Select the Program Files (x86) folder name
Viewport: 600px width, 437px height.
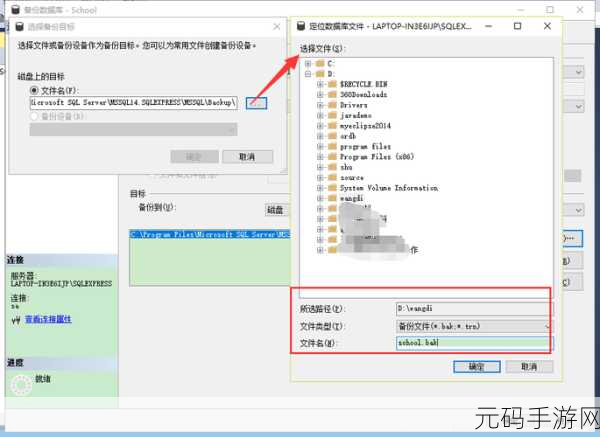pyautogui.click(x=377, y=157)
